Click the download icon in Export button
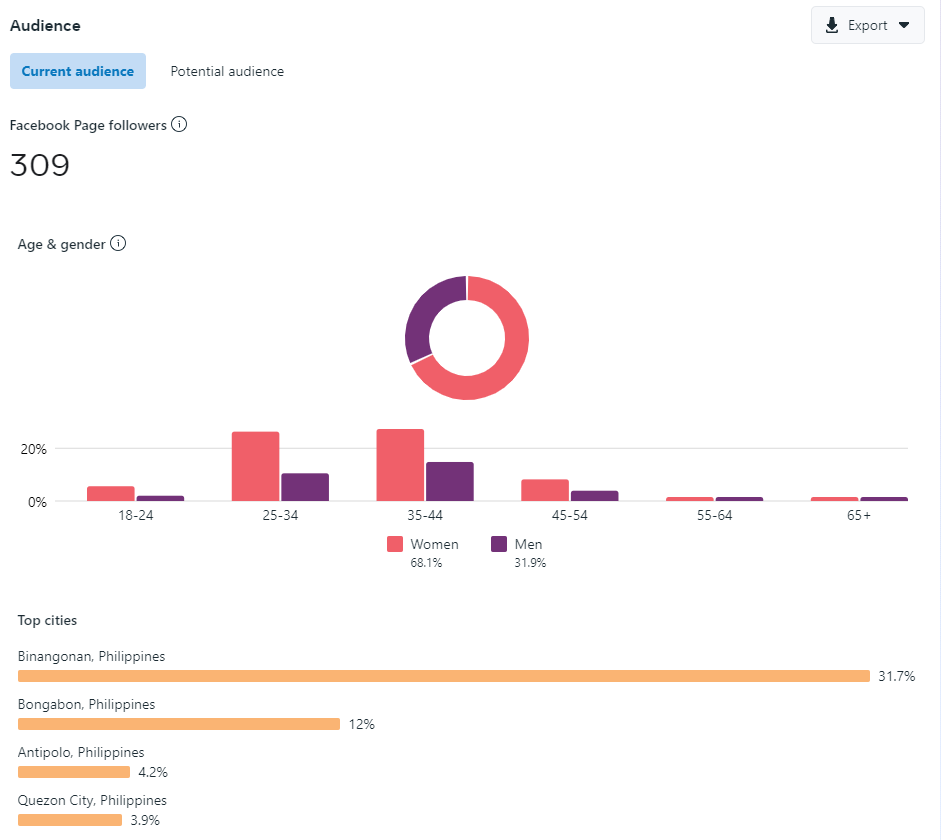This screenshot has width=941, height=840. (x=832, y=25)
